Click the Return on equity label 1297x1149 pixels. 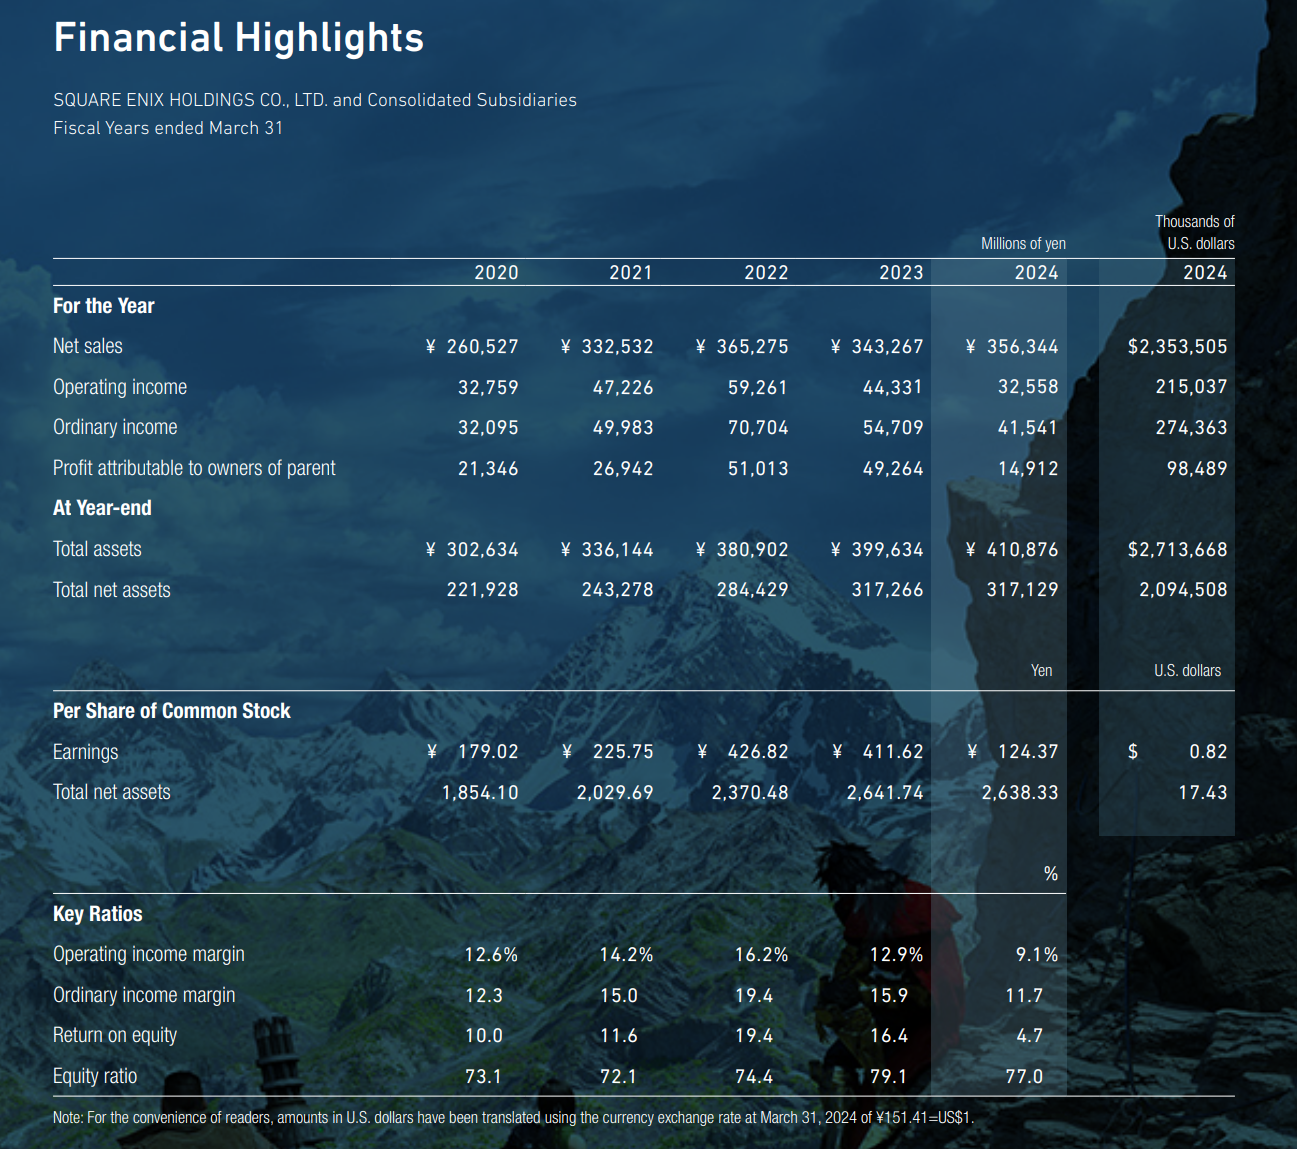click(115, 1035)
